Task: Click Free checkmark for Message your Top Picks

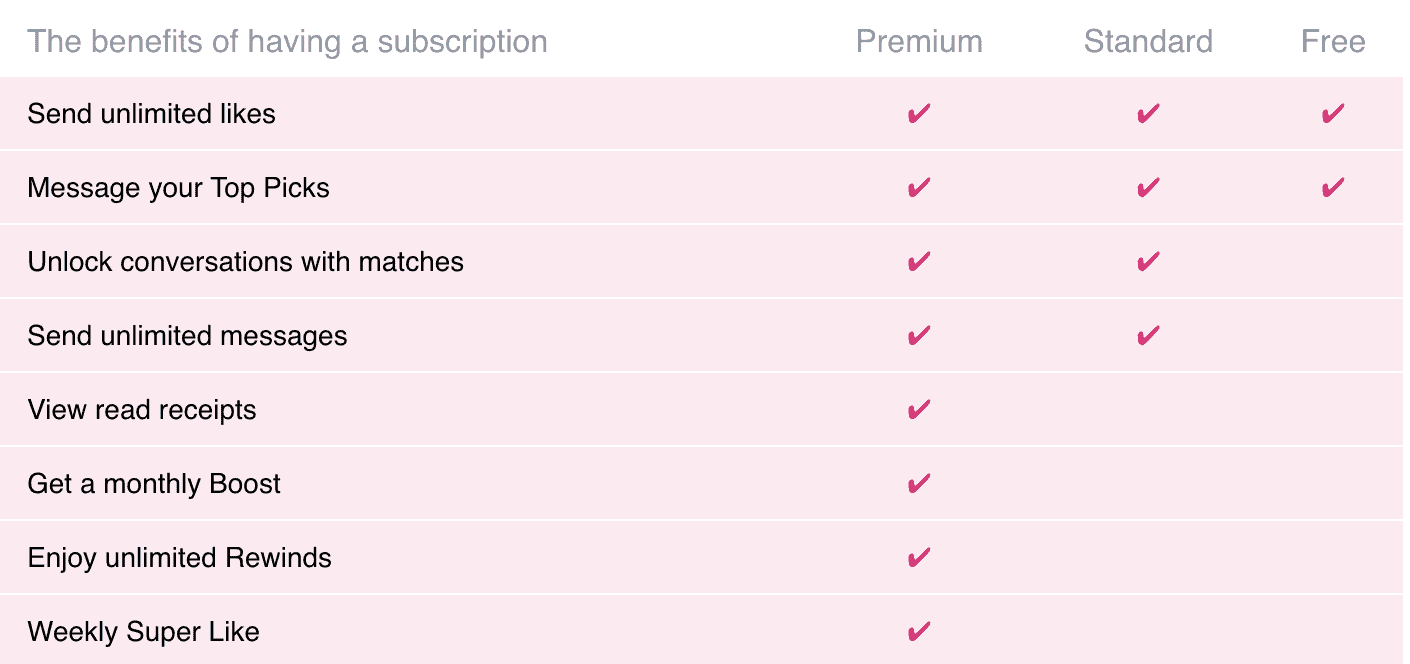Action: 1333,188
